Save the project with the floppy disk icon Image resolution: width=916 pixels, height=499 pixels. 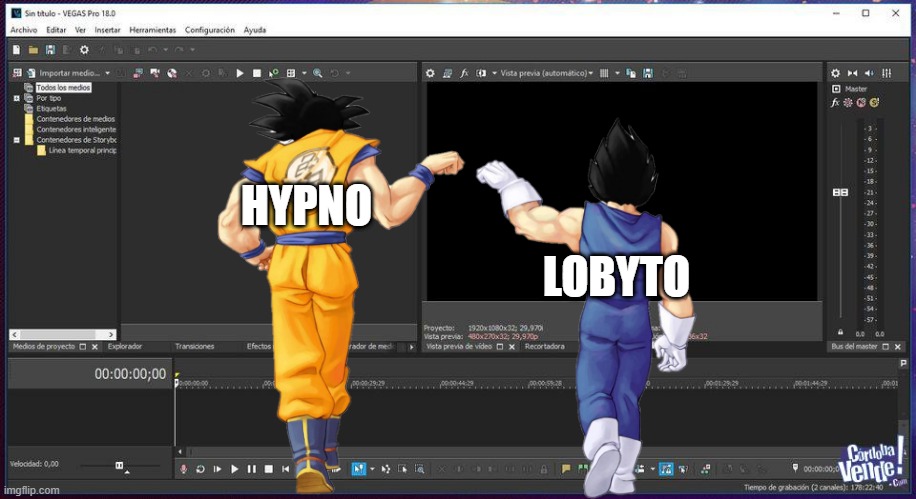click(50, 50)
